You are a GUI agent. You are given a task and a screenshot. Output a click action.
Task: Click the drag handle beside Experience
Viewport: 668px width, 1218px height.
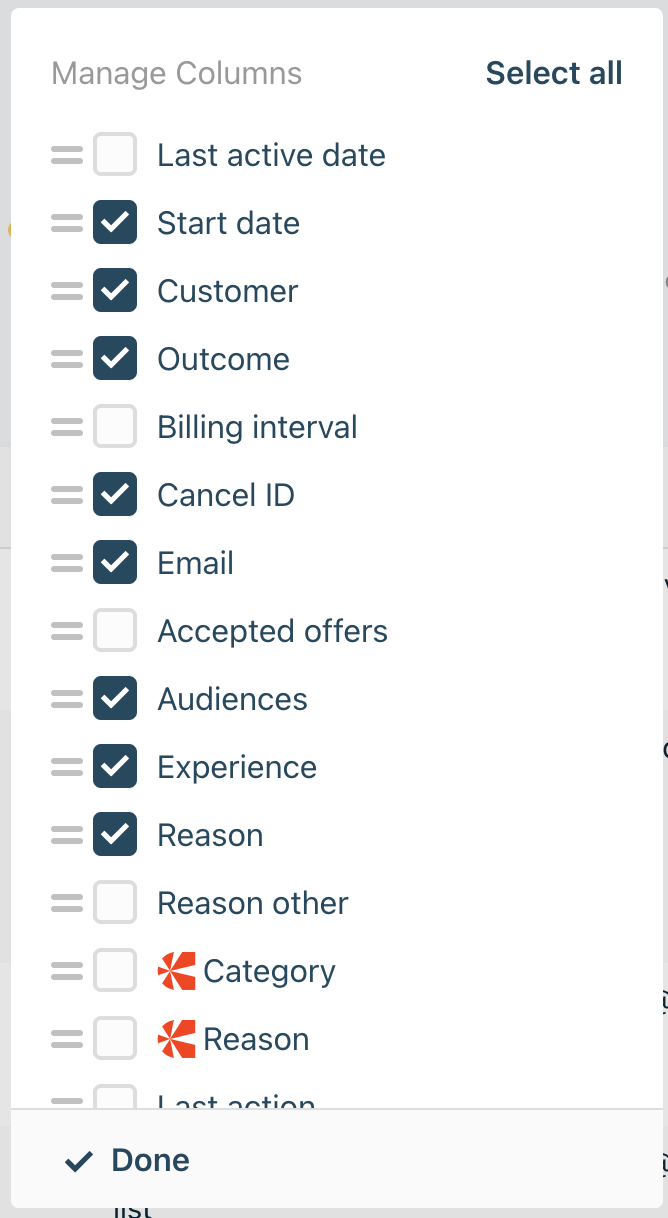coord(67,767)
